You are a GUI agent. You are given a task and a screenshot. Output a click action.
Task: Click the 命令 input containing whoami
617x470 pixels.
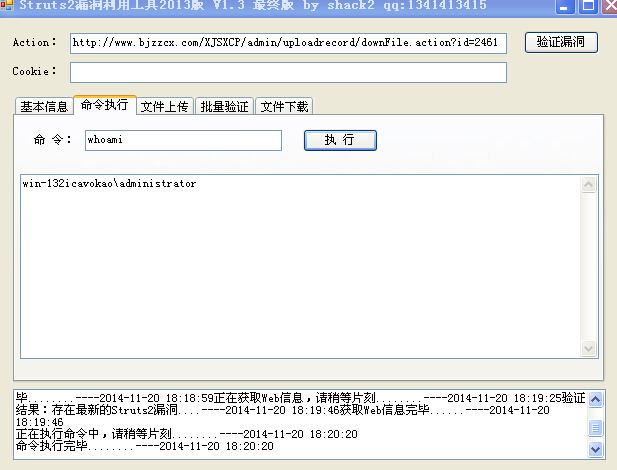[183, 140]
